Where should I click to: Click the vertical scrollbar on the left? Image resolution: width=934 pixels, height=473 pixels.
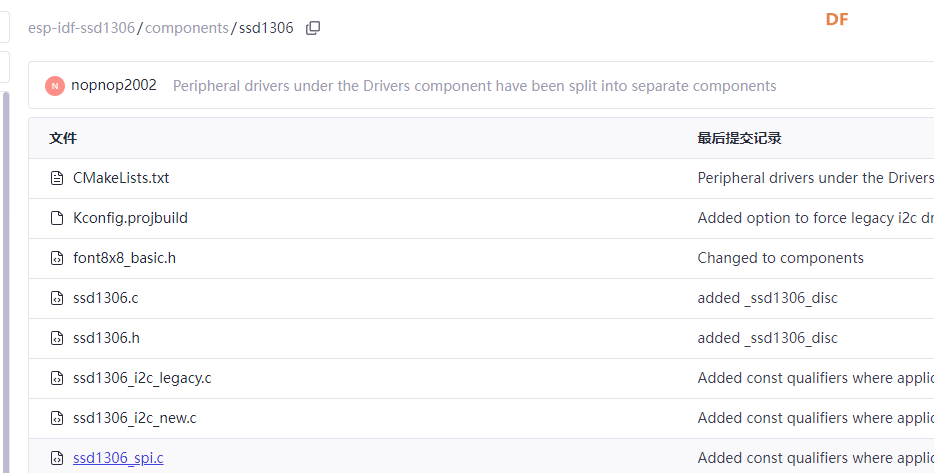click(6, 280)
